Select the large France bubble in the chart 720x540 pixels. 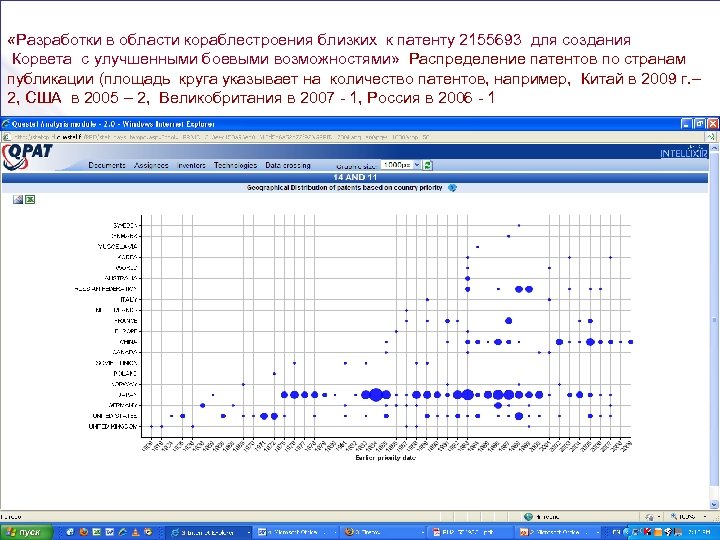508,321
